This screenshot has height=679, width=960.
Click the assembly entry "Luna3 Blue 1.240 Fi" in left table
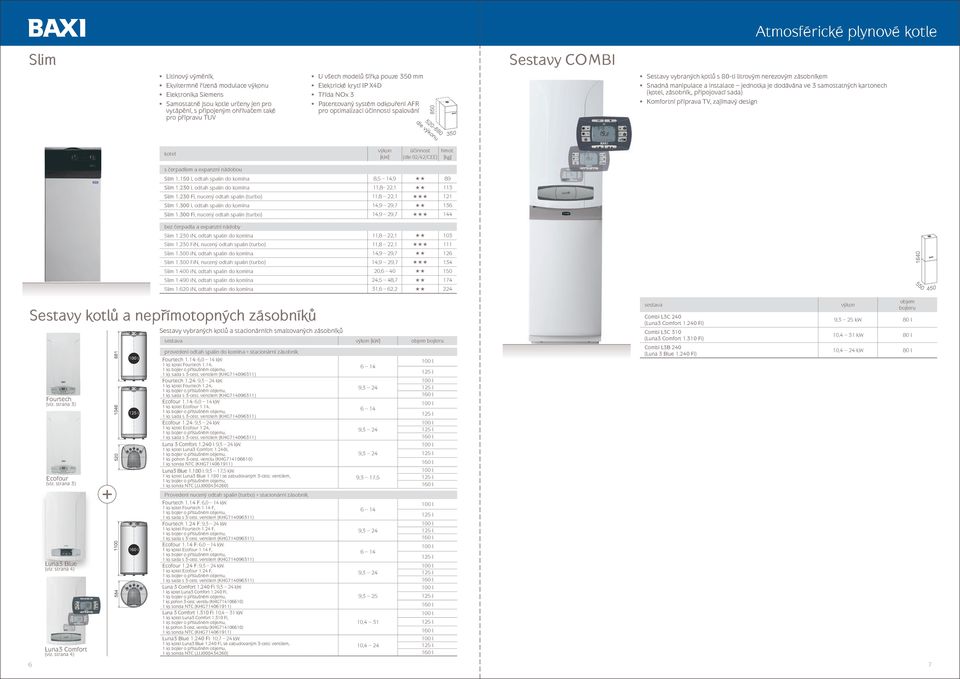249,645
